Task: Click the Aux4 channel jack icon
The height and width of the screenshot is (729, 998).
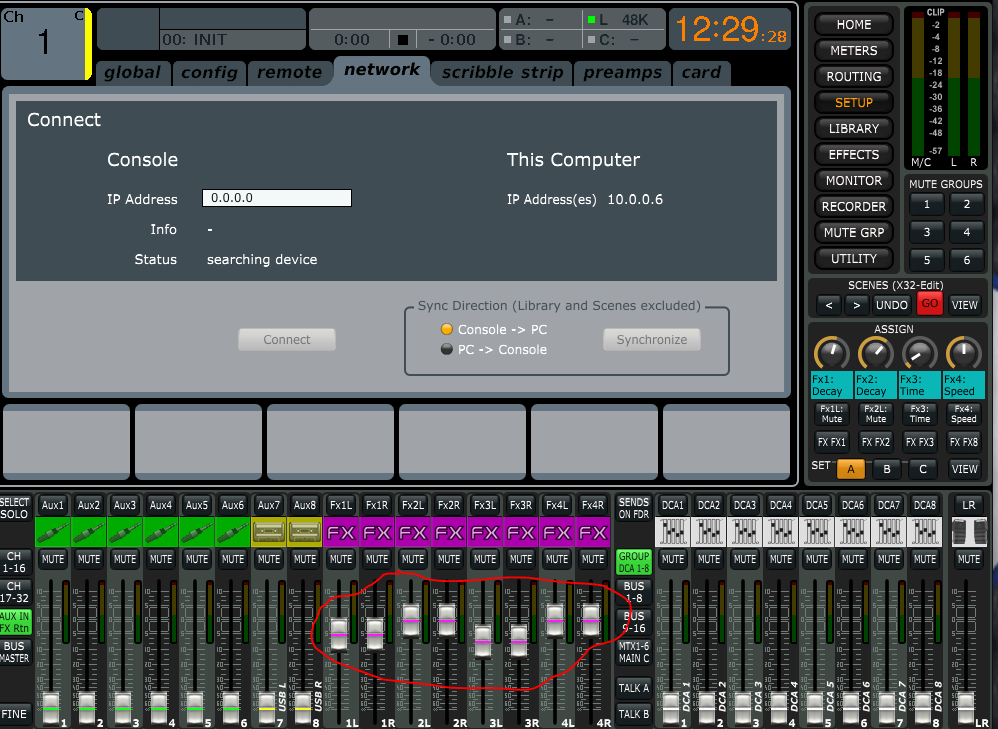Action: point(160,532)
